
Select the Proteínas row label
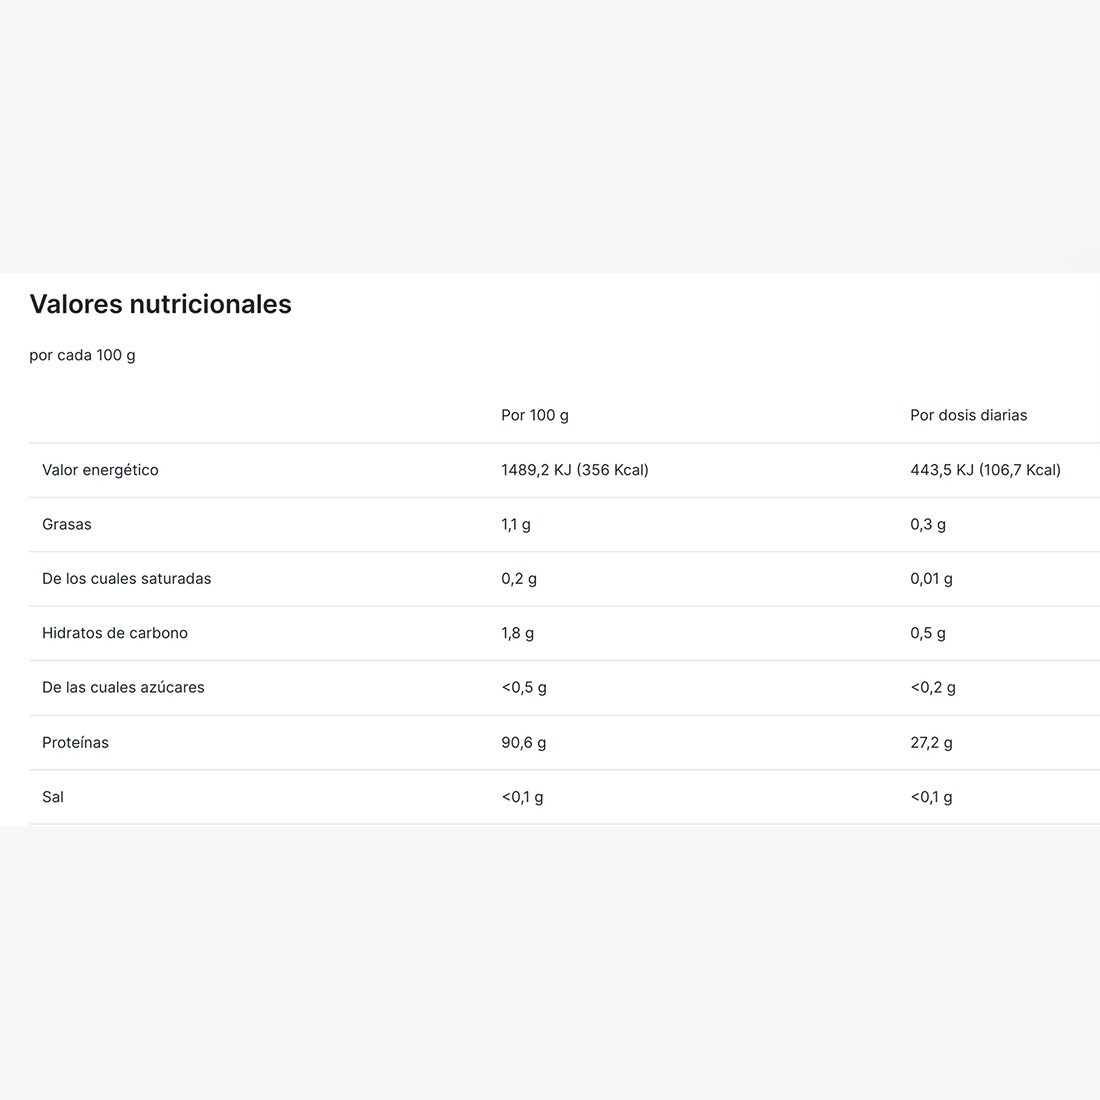tap(75, 742)
